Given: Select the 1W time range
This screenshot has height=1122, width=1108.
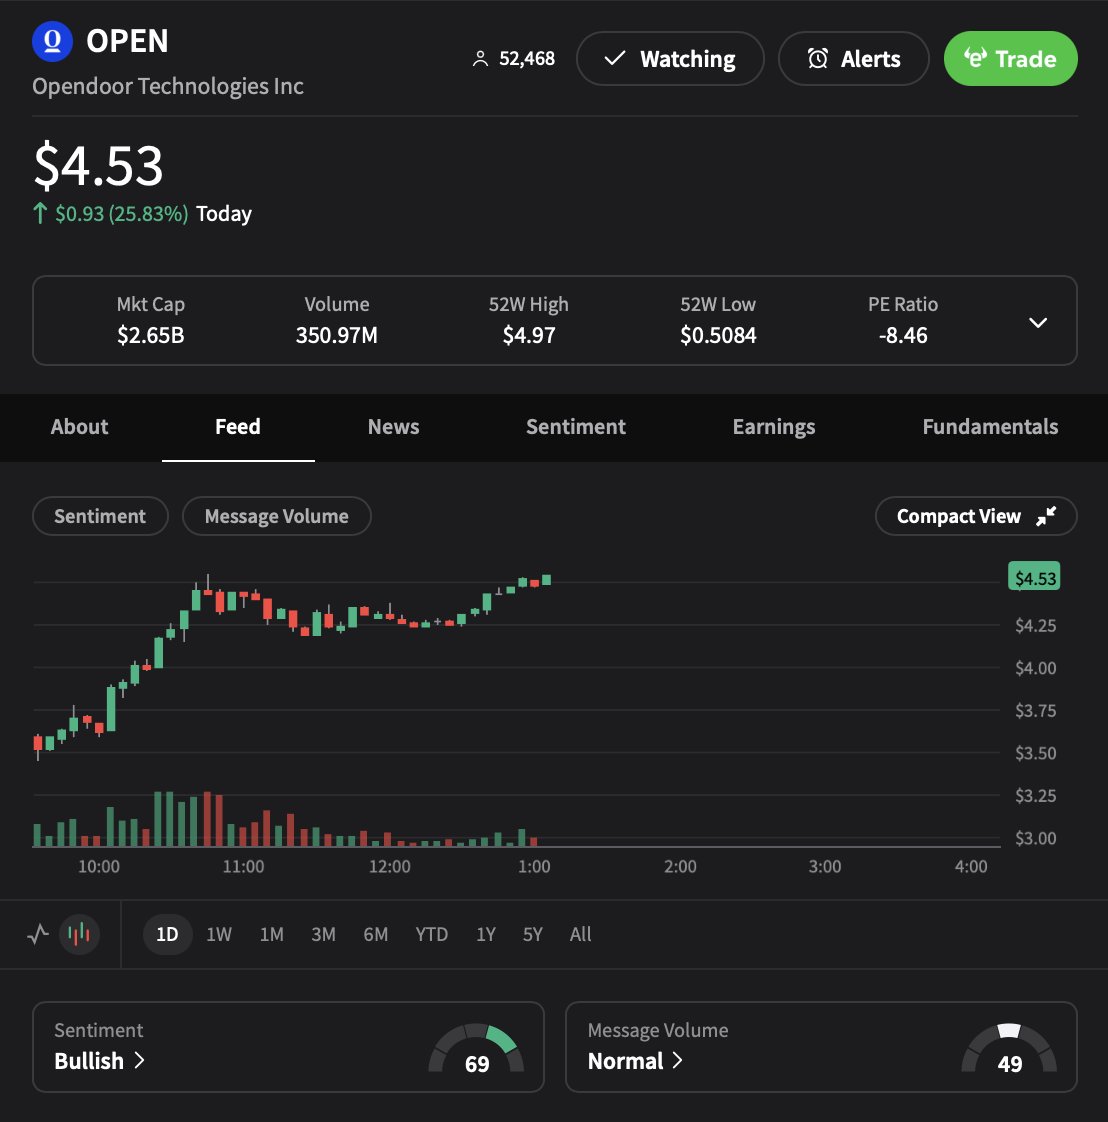Looking at the screenshot, I should 219,934.
